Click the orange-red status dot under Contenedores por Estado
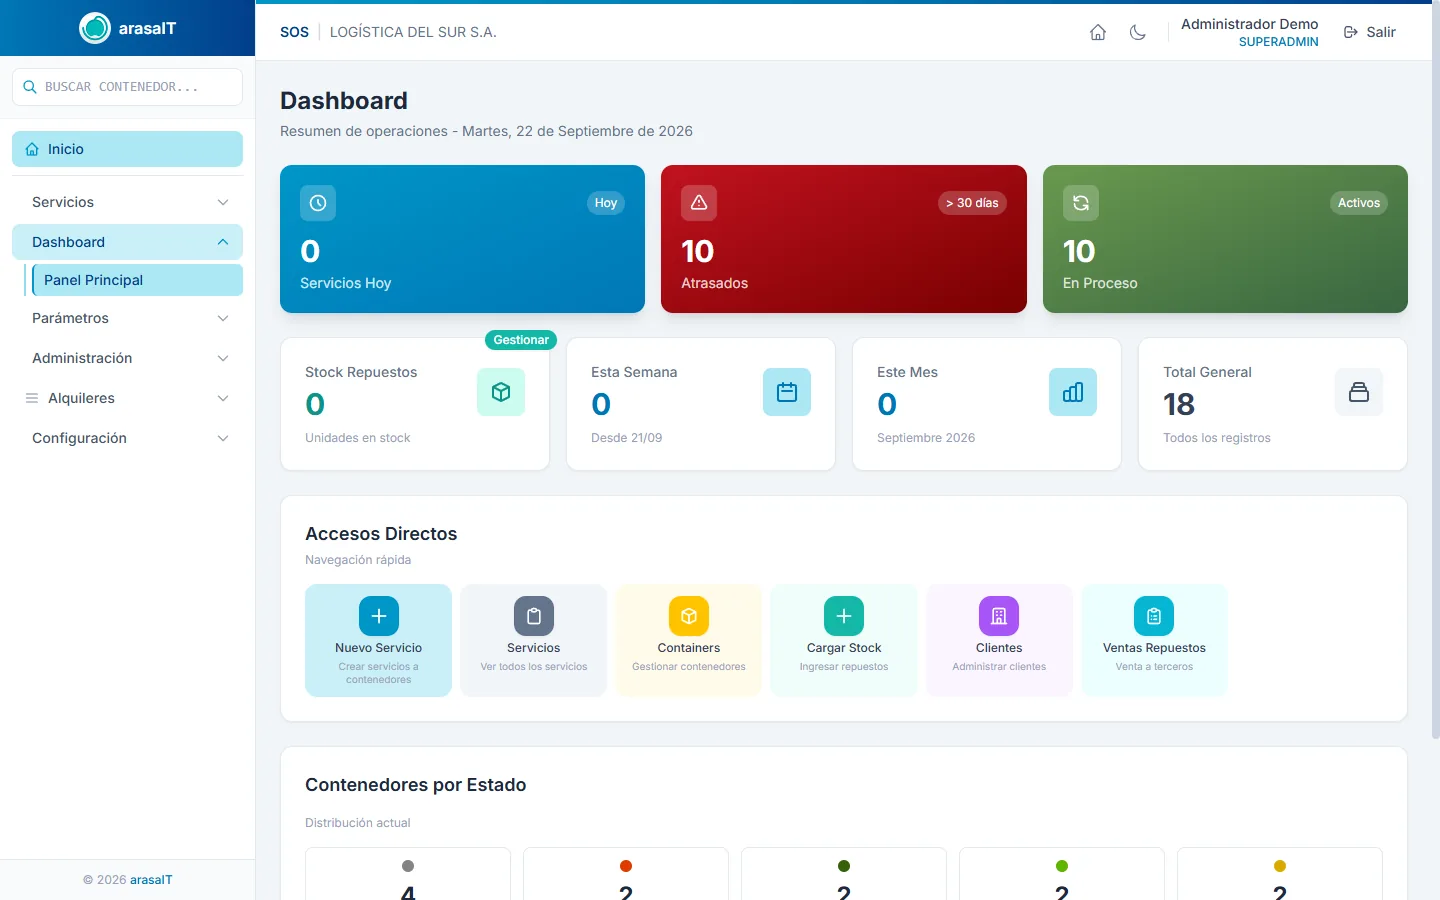 click(x=626, y=866)
